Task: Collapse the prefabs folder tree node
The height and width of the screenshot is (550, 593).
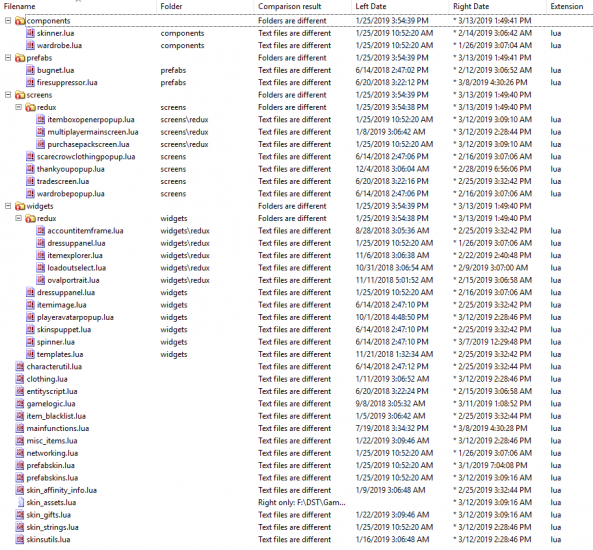Action: tap(8, 58)
